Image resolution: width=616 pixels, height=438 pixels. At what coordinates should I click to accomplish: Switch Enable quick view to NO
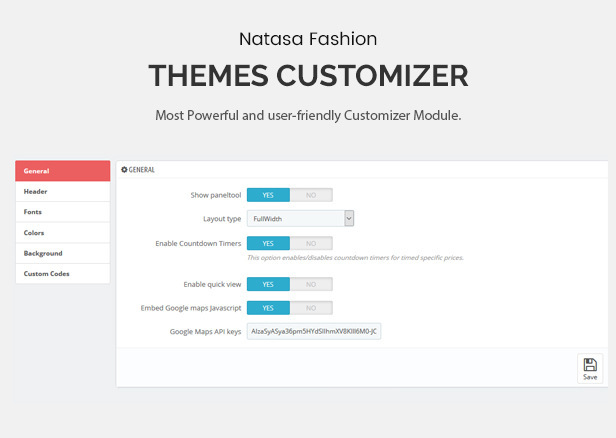pos(311,284)
